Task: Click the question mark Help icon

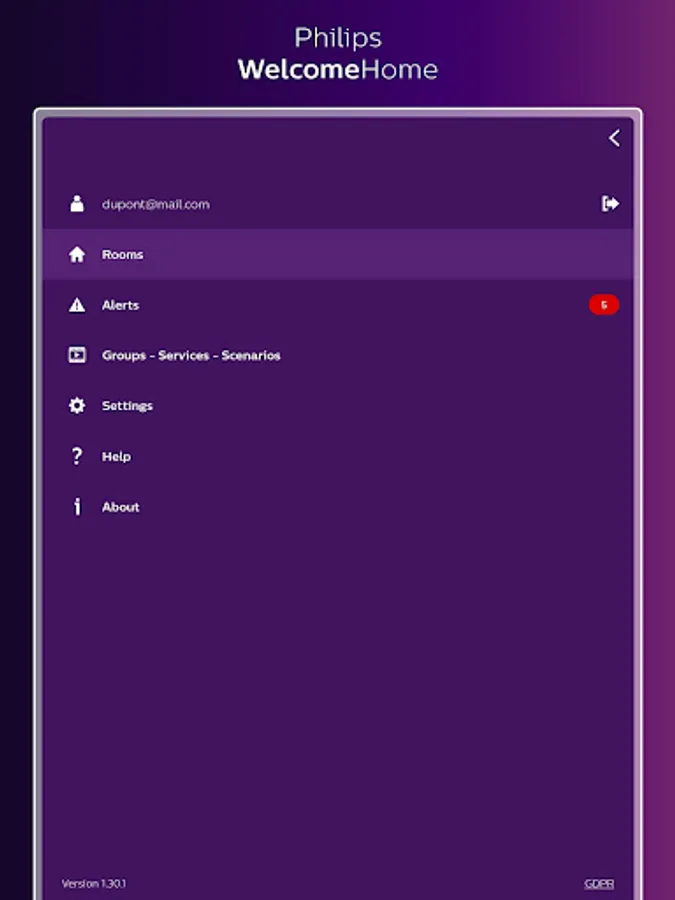Action: tap(77, 456)
